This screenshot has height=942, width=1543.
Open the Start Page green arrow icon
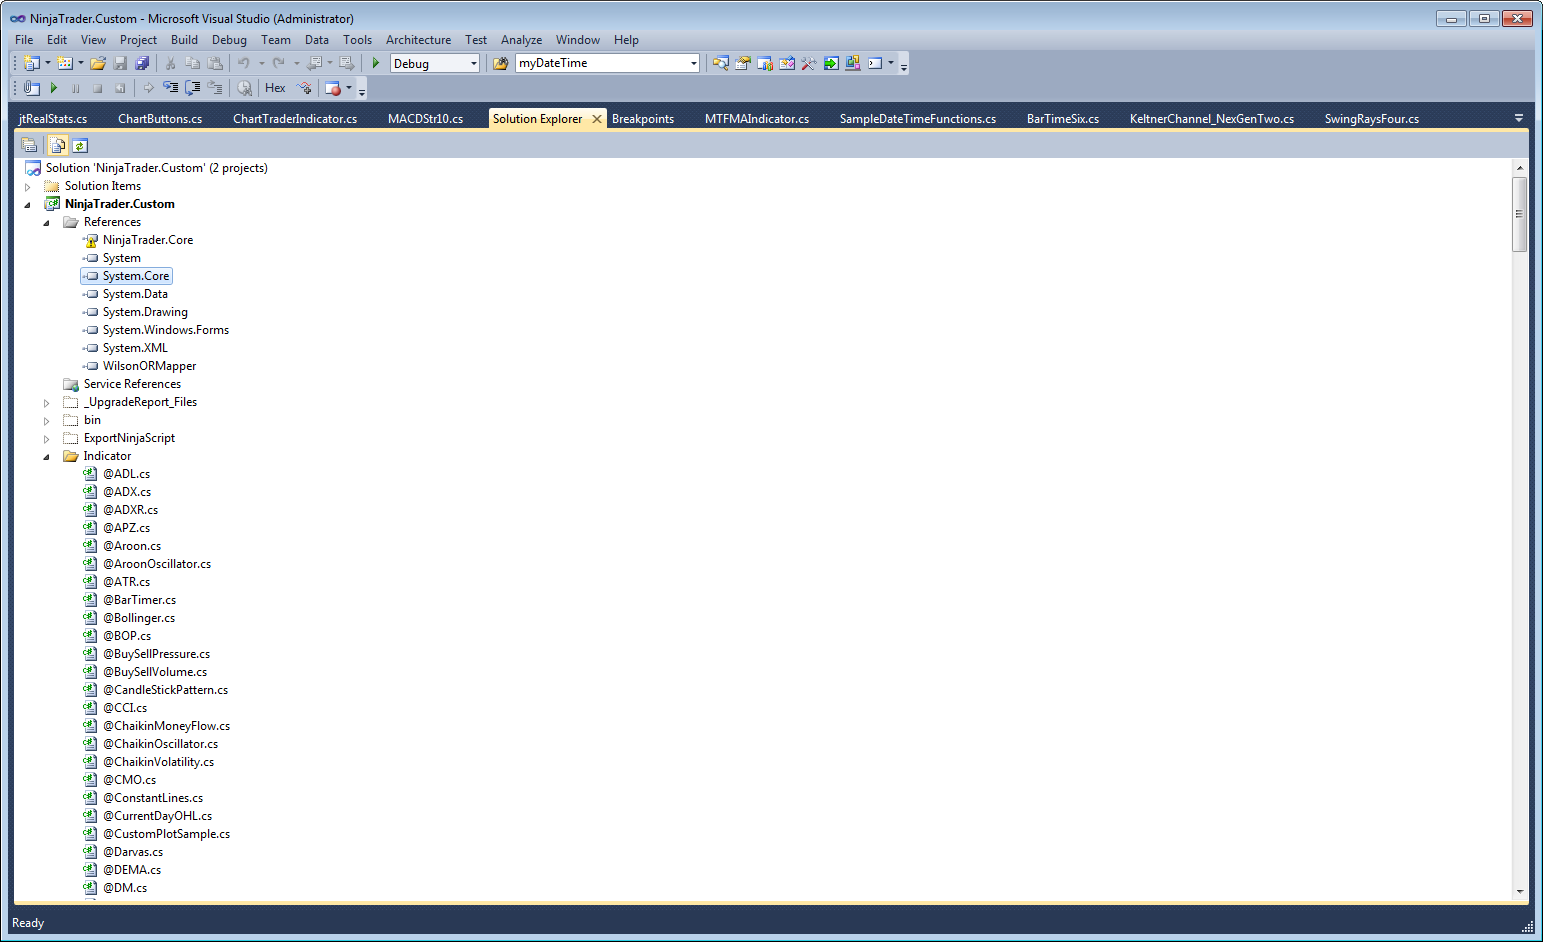831,63
